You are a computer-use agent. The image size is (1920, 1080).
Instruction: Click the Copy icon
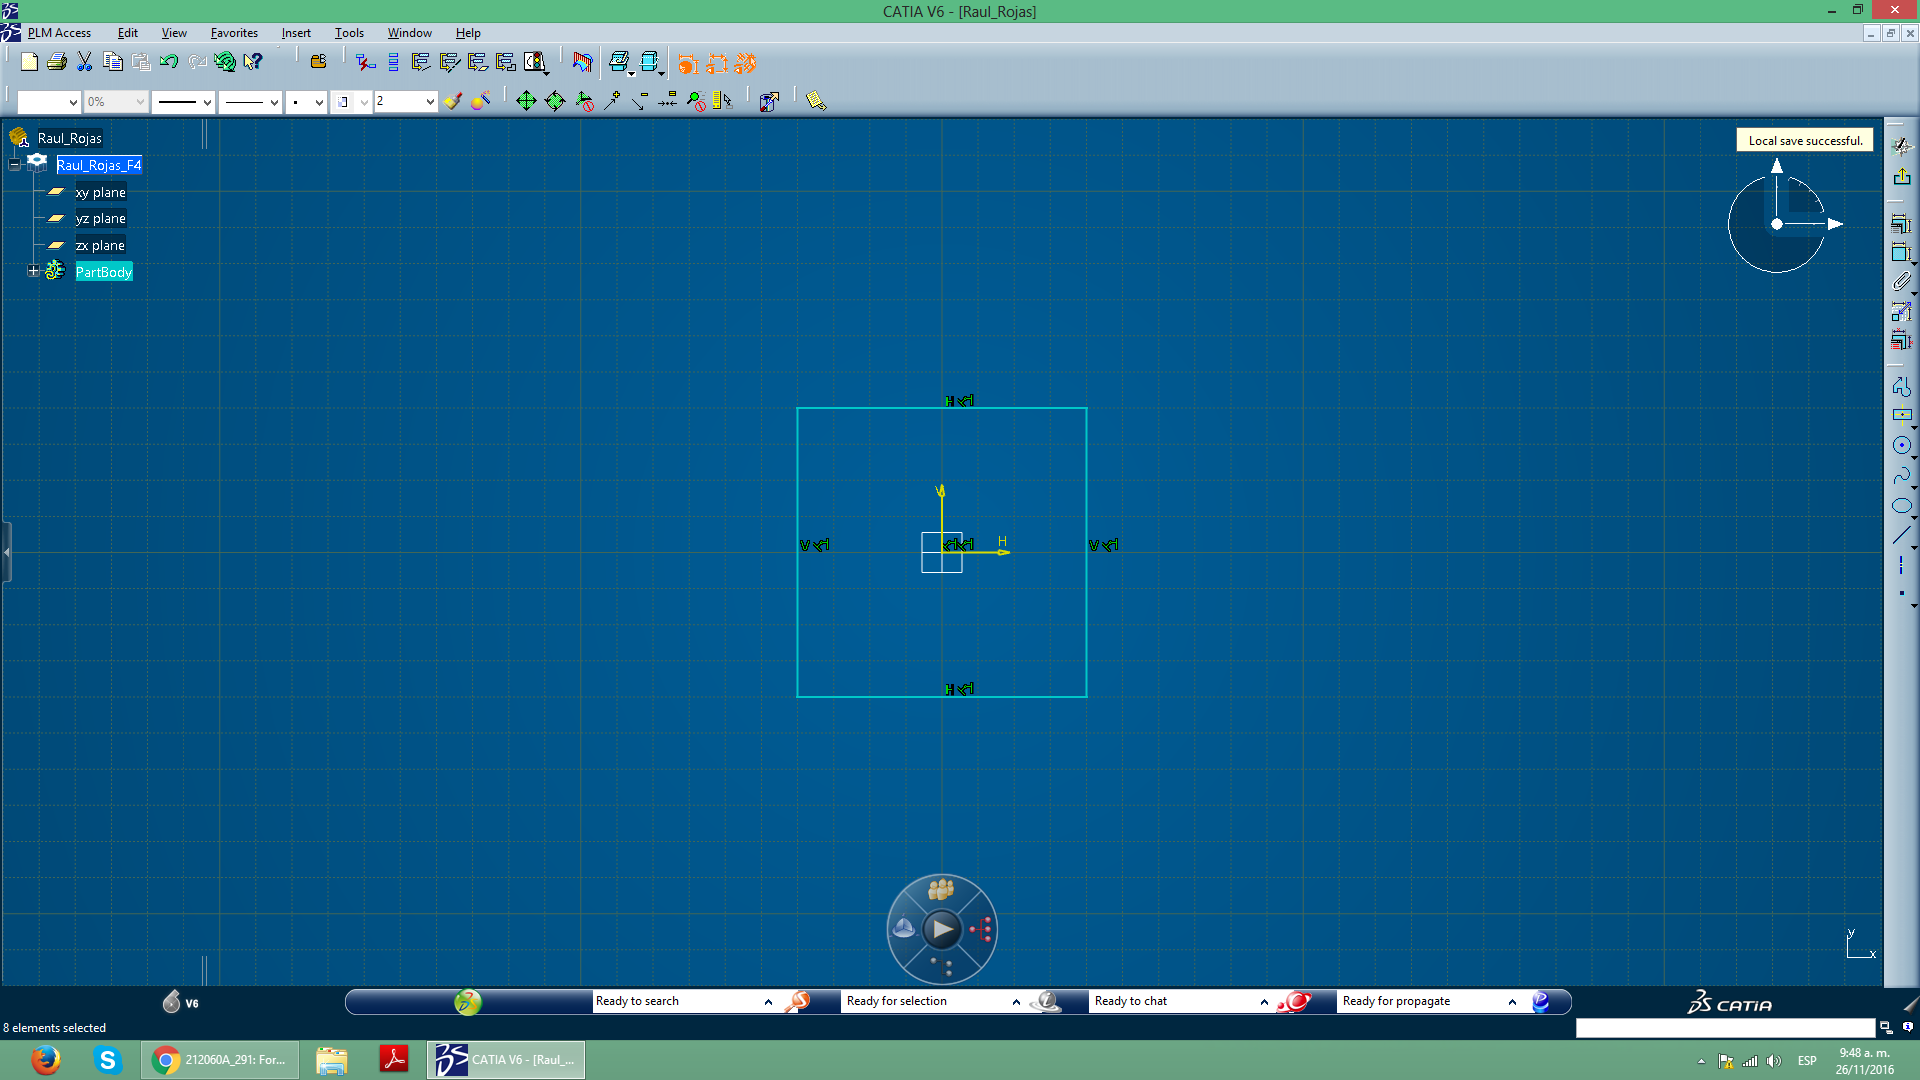[x=113, y=62]
